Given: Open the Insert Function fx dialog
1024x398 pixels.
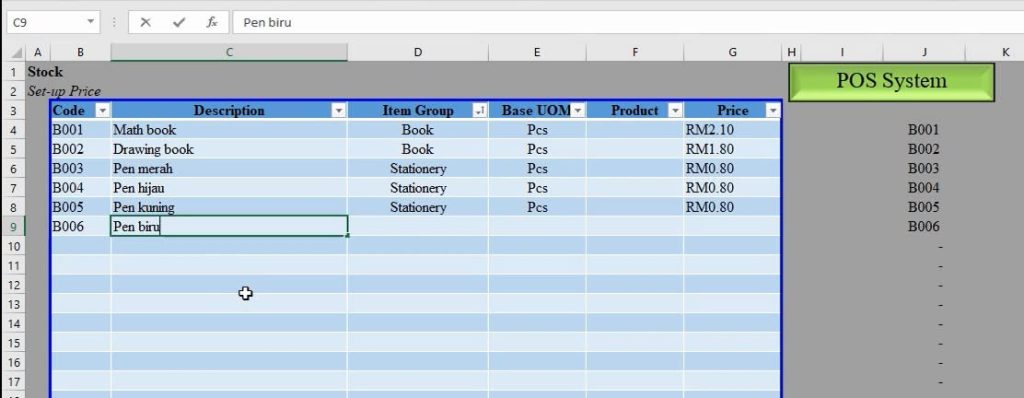Looking at the screenshot, I should 212,22.
